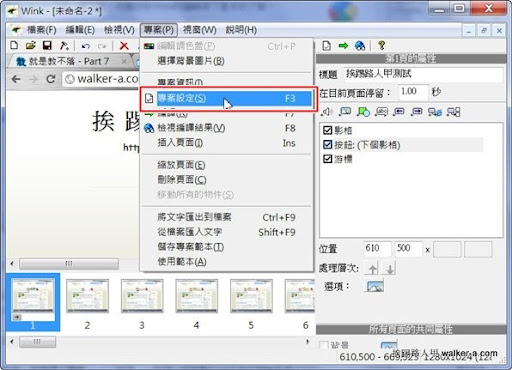Select frame thumbnail 4

pyautogui.click(x=197, y=296)
